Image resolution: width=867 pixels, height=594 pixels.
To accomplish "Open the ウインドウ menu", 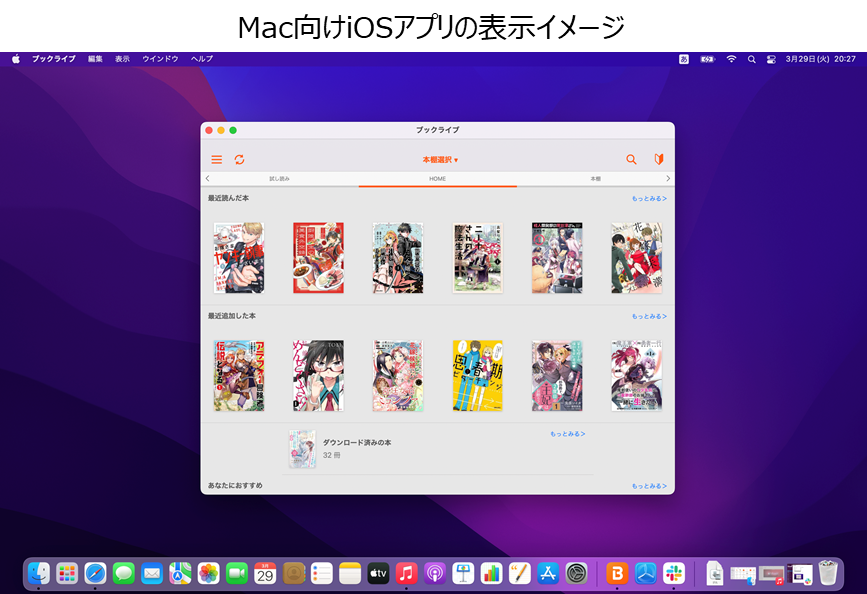I will click(160, 59).
